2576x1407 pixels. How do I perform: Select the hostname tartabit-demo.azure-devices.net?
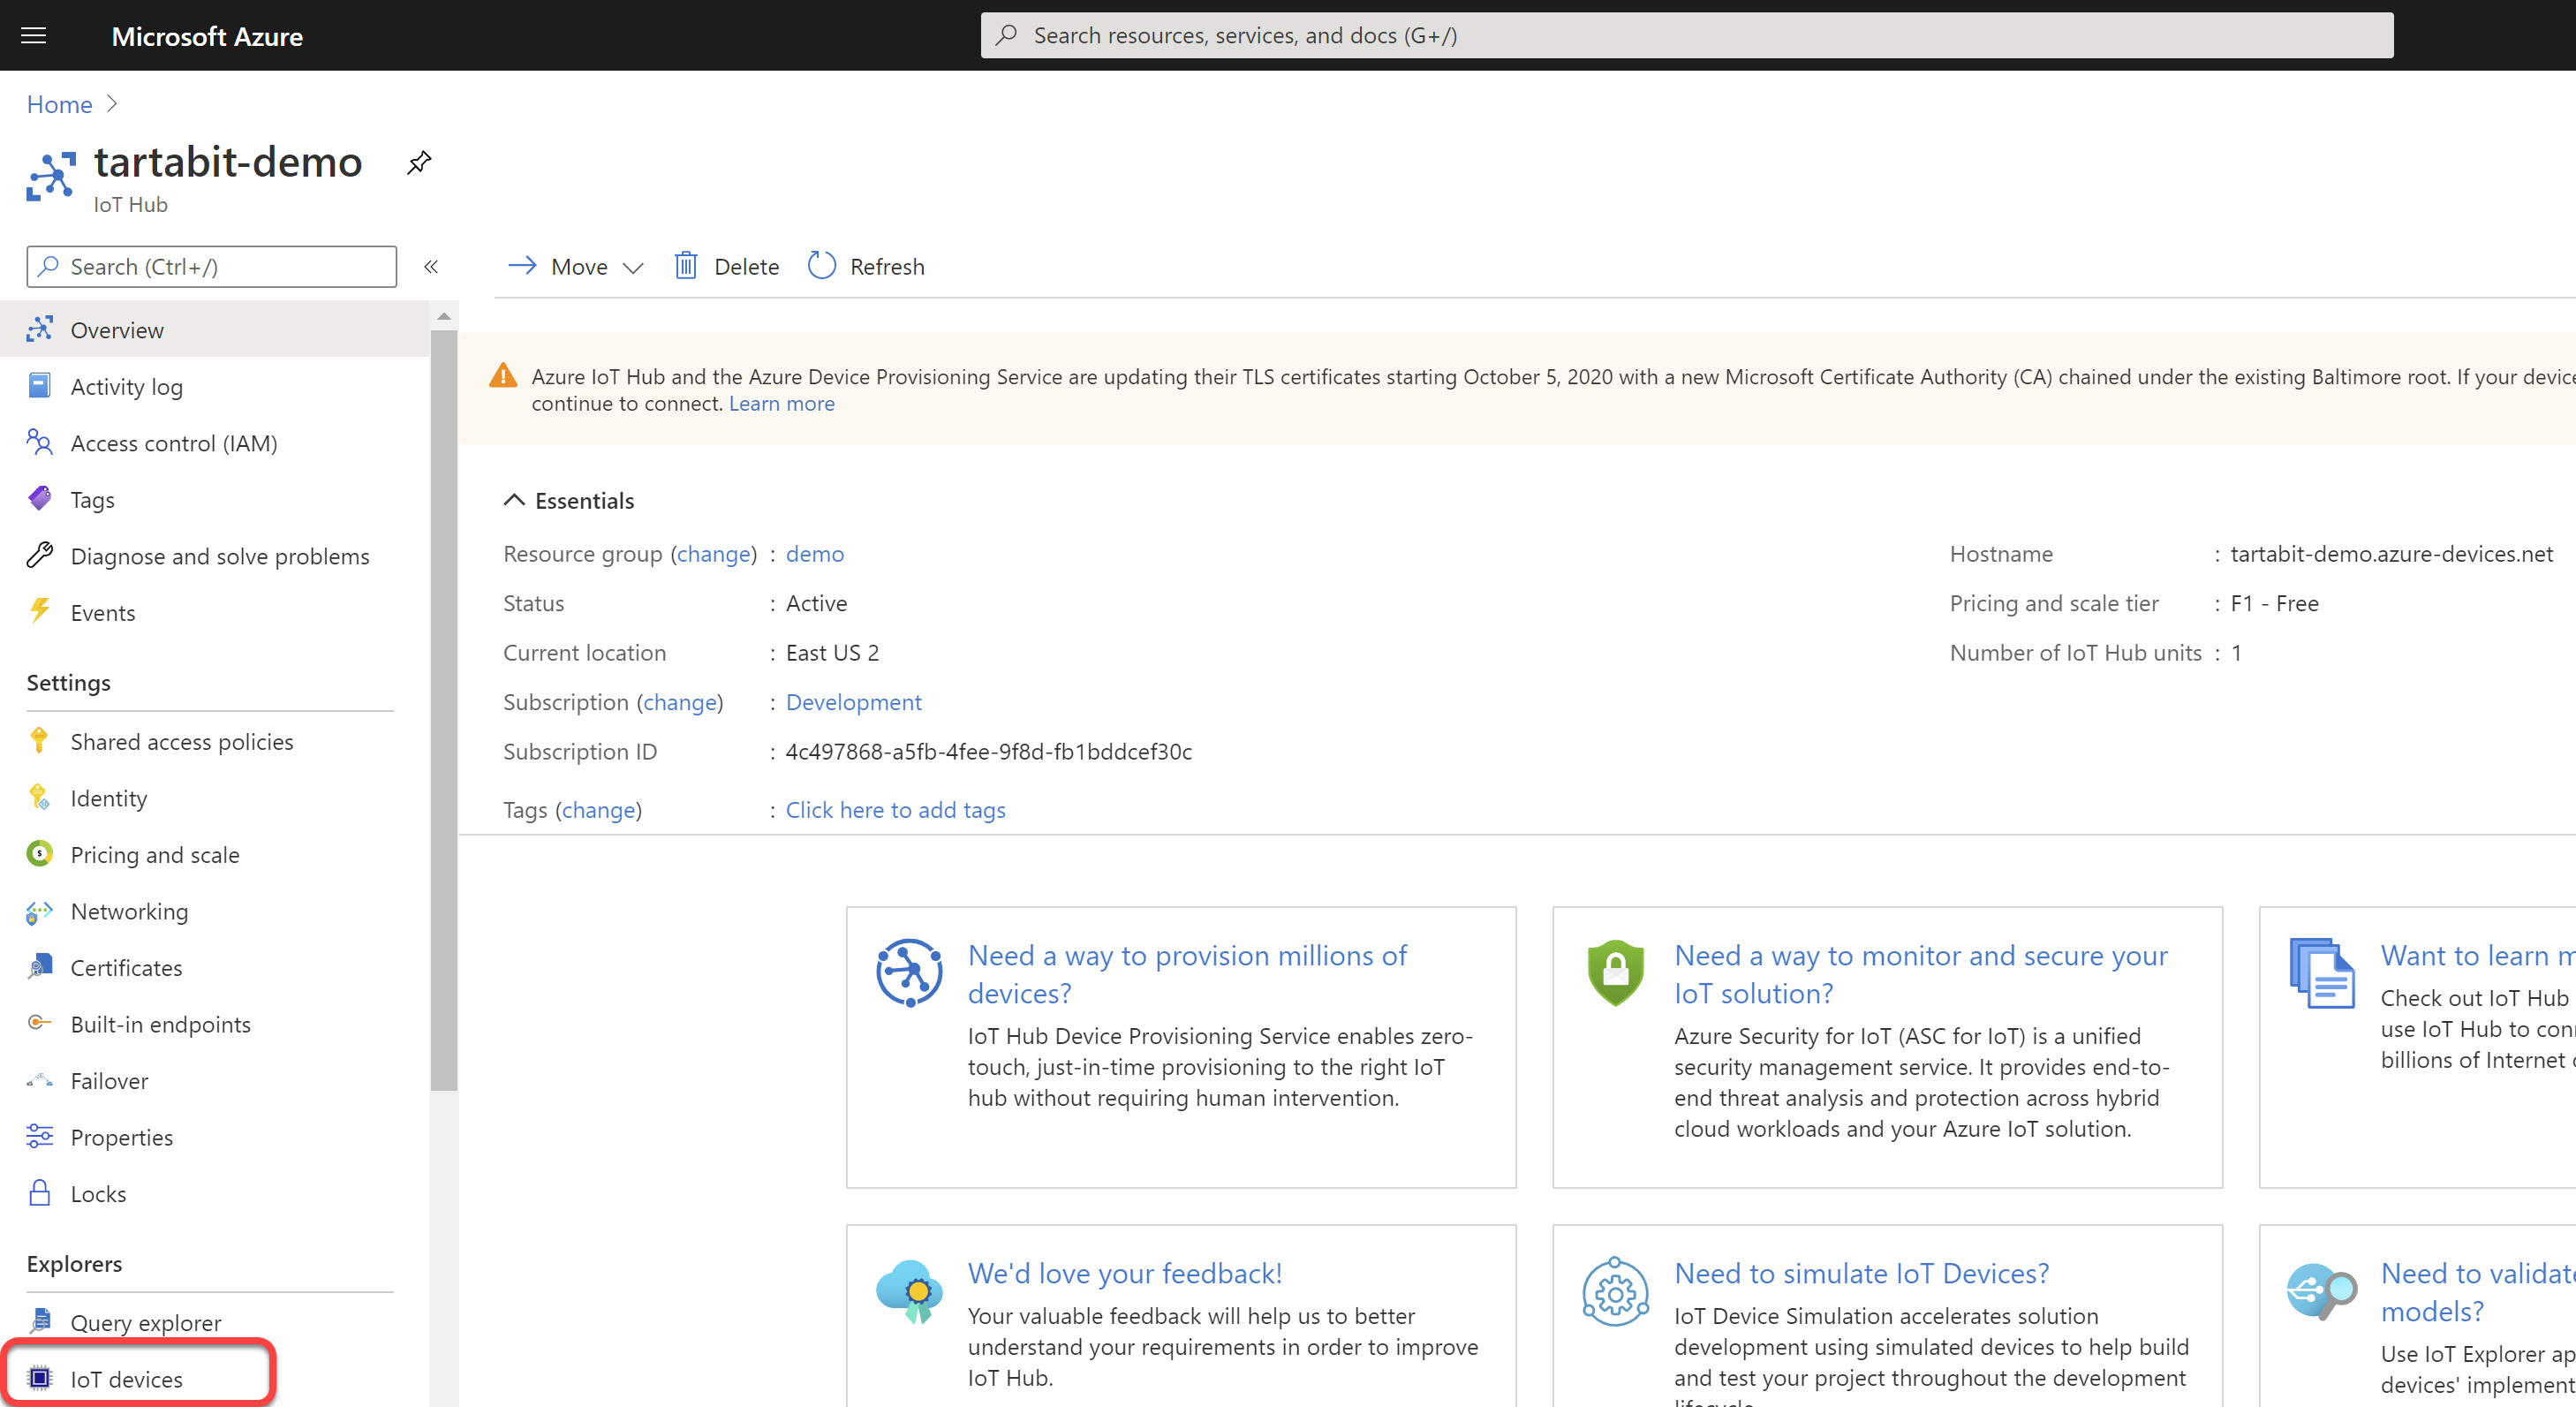pyautogui.click(x=2391, y=553)
